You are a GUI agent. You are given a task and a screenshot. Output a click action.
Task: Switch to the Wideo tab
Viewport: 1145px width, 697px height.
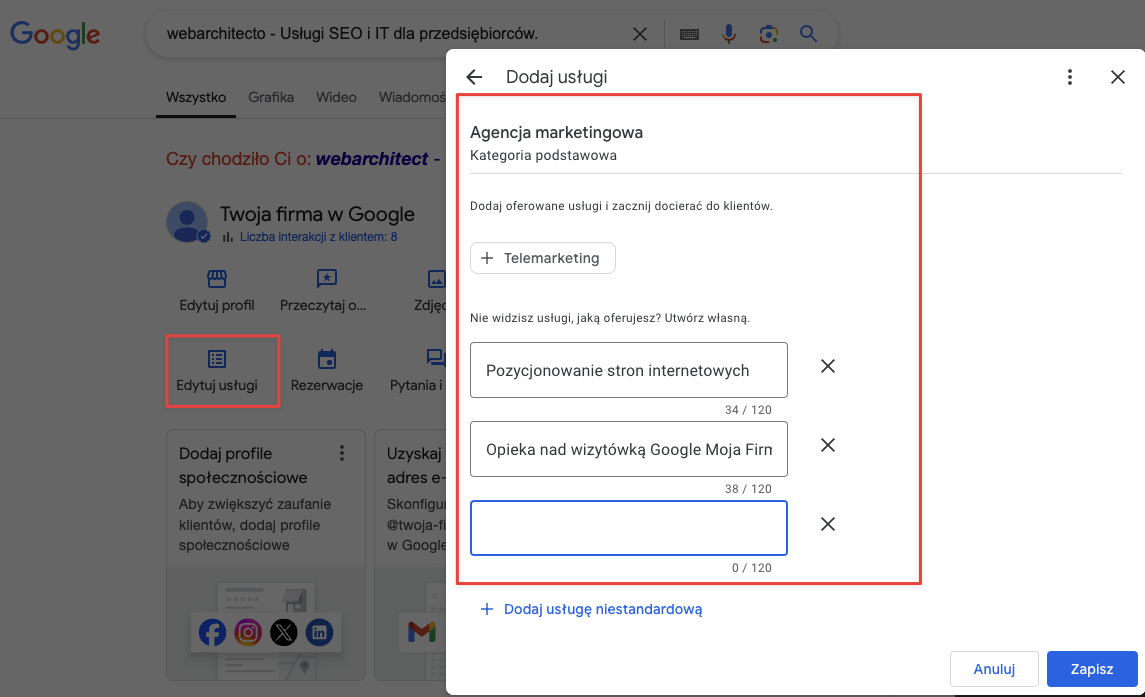(336, 97)
